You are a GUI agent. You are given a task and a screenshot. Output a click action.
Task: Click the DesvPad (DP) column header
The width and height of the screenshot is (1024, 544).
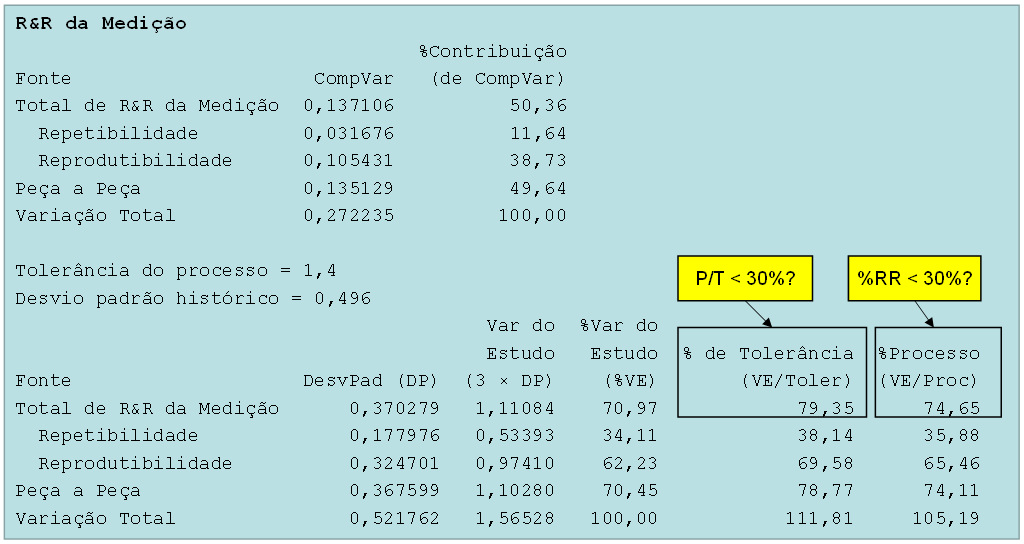(370, 381)
